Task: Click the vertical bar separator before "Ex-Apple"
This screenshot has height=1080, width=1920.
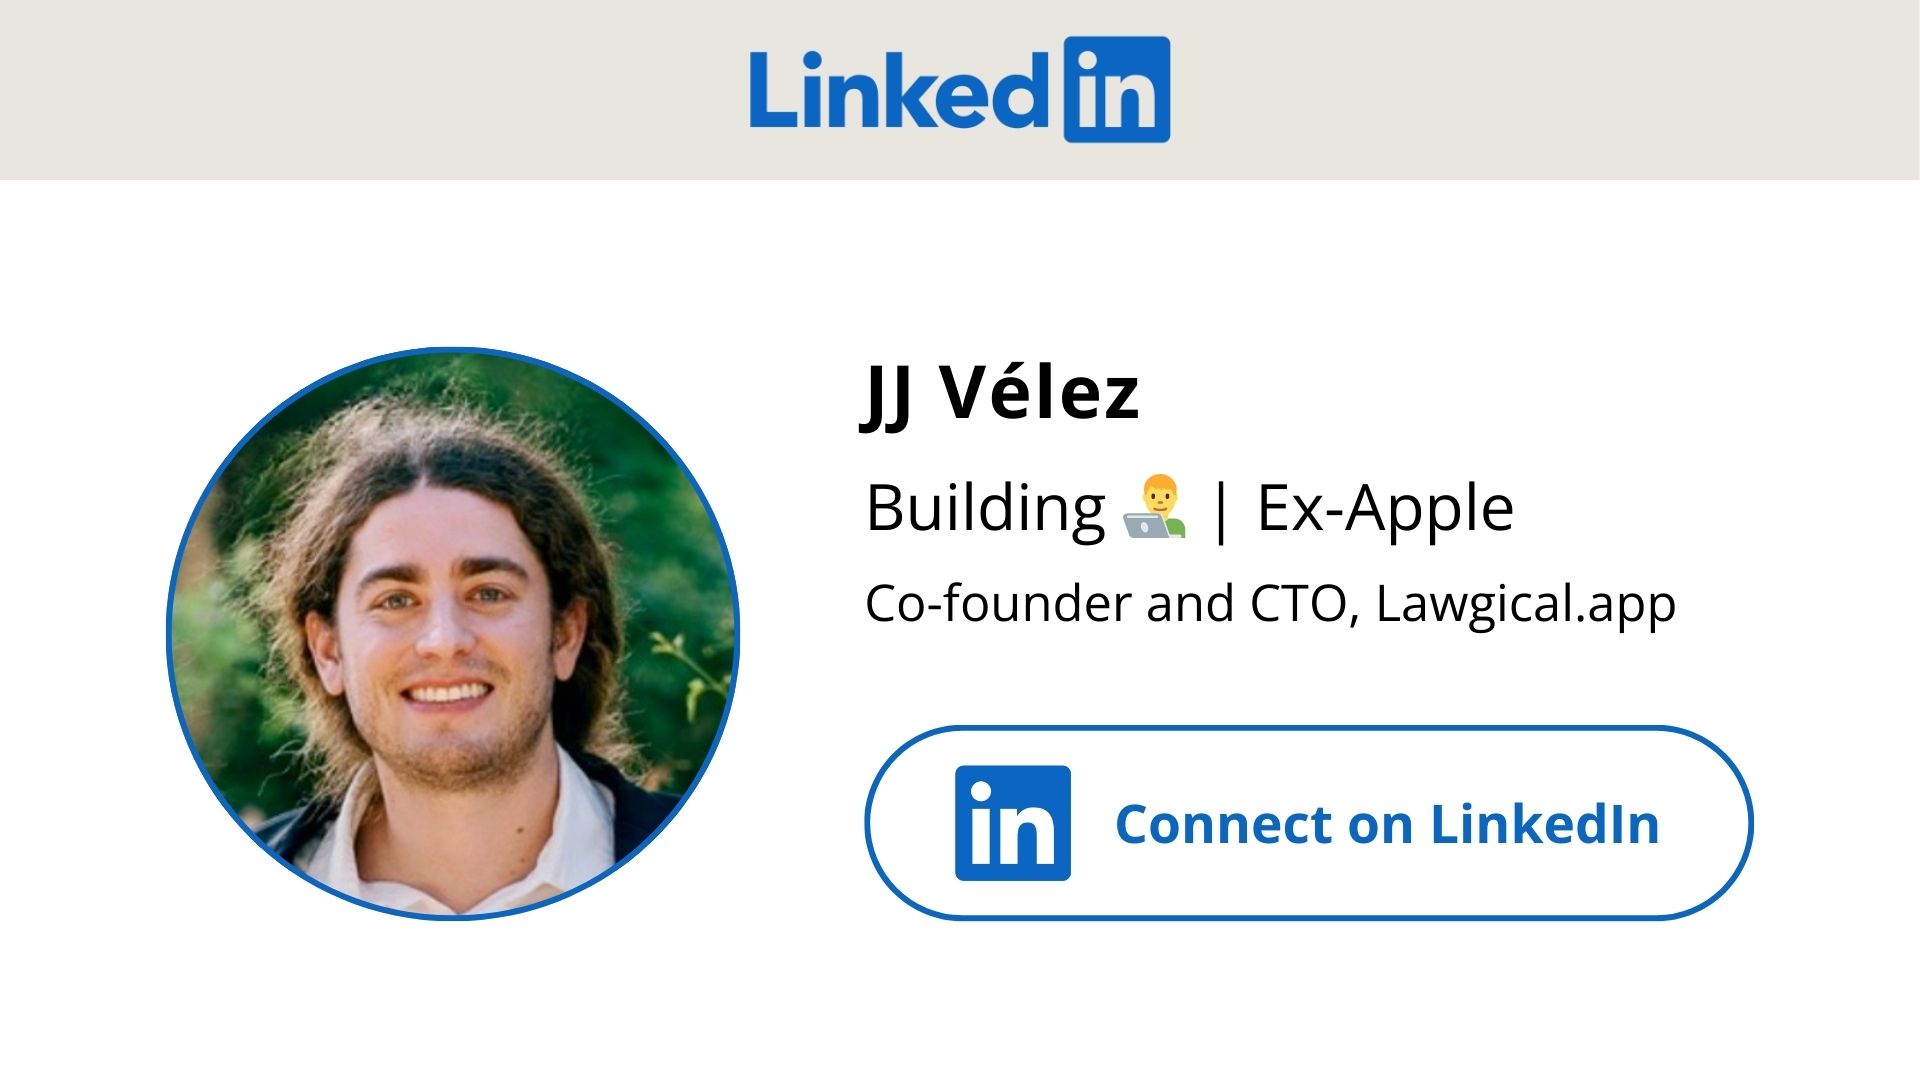Action: click(x=1220, y=510)
